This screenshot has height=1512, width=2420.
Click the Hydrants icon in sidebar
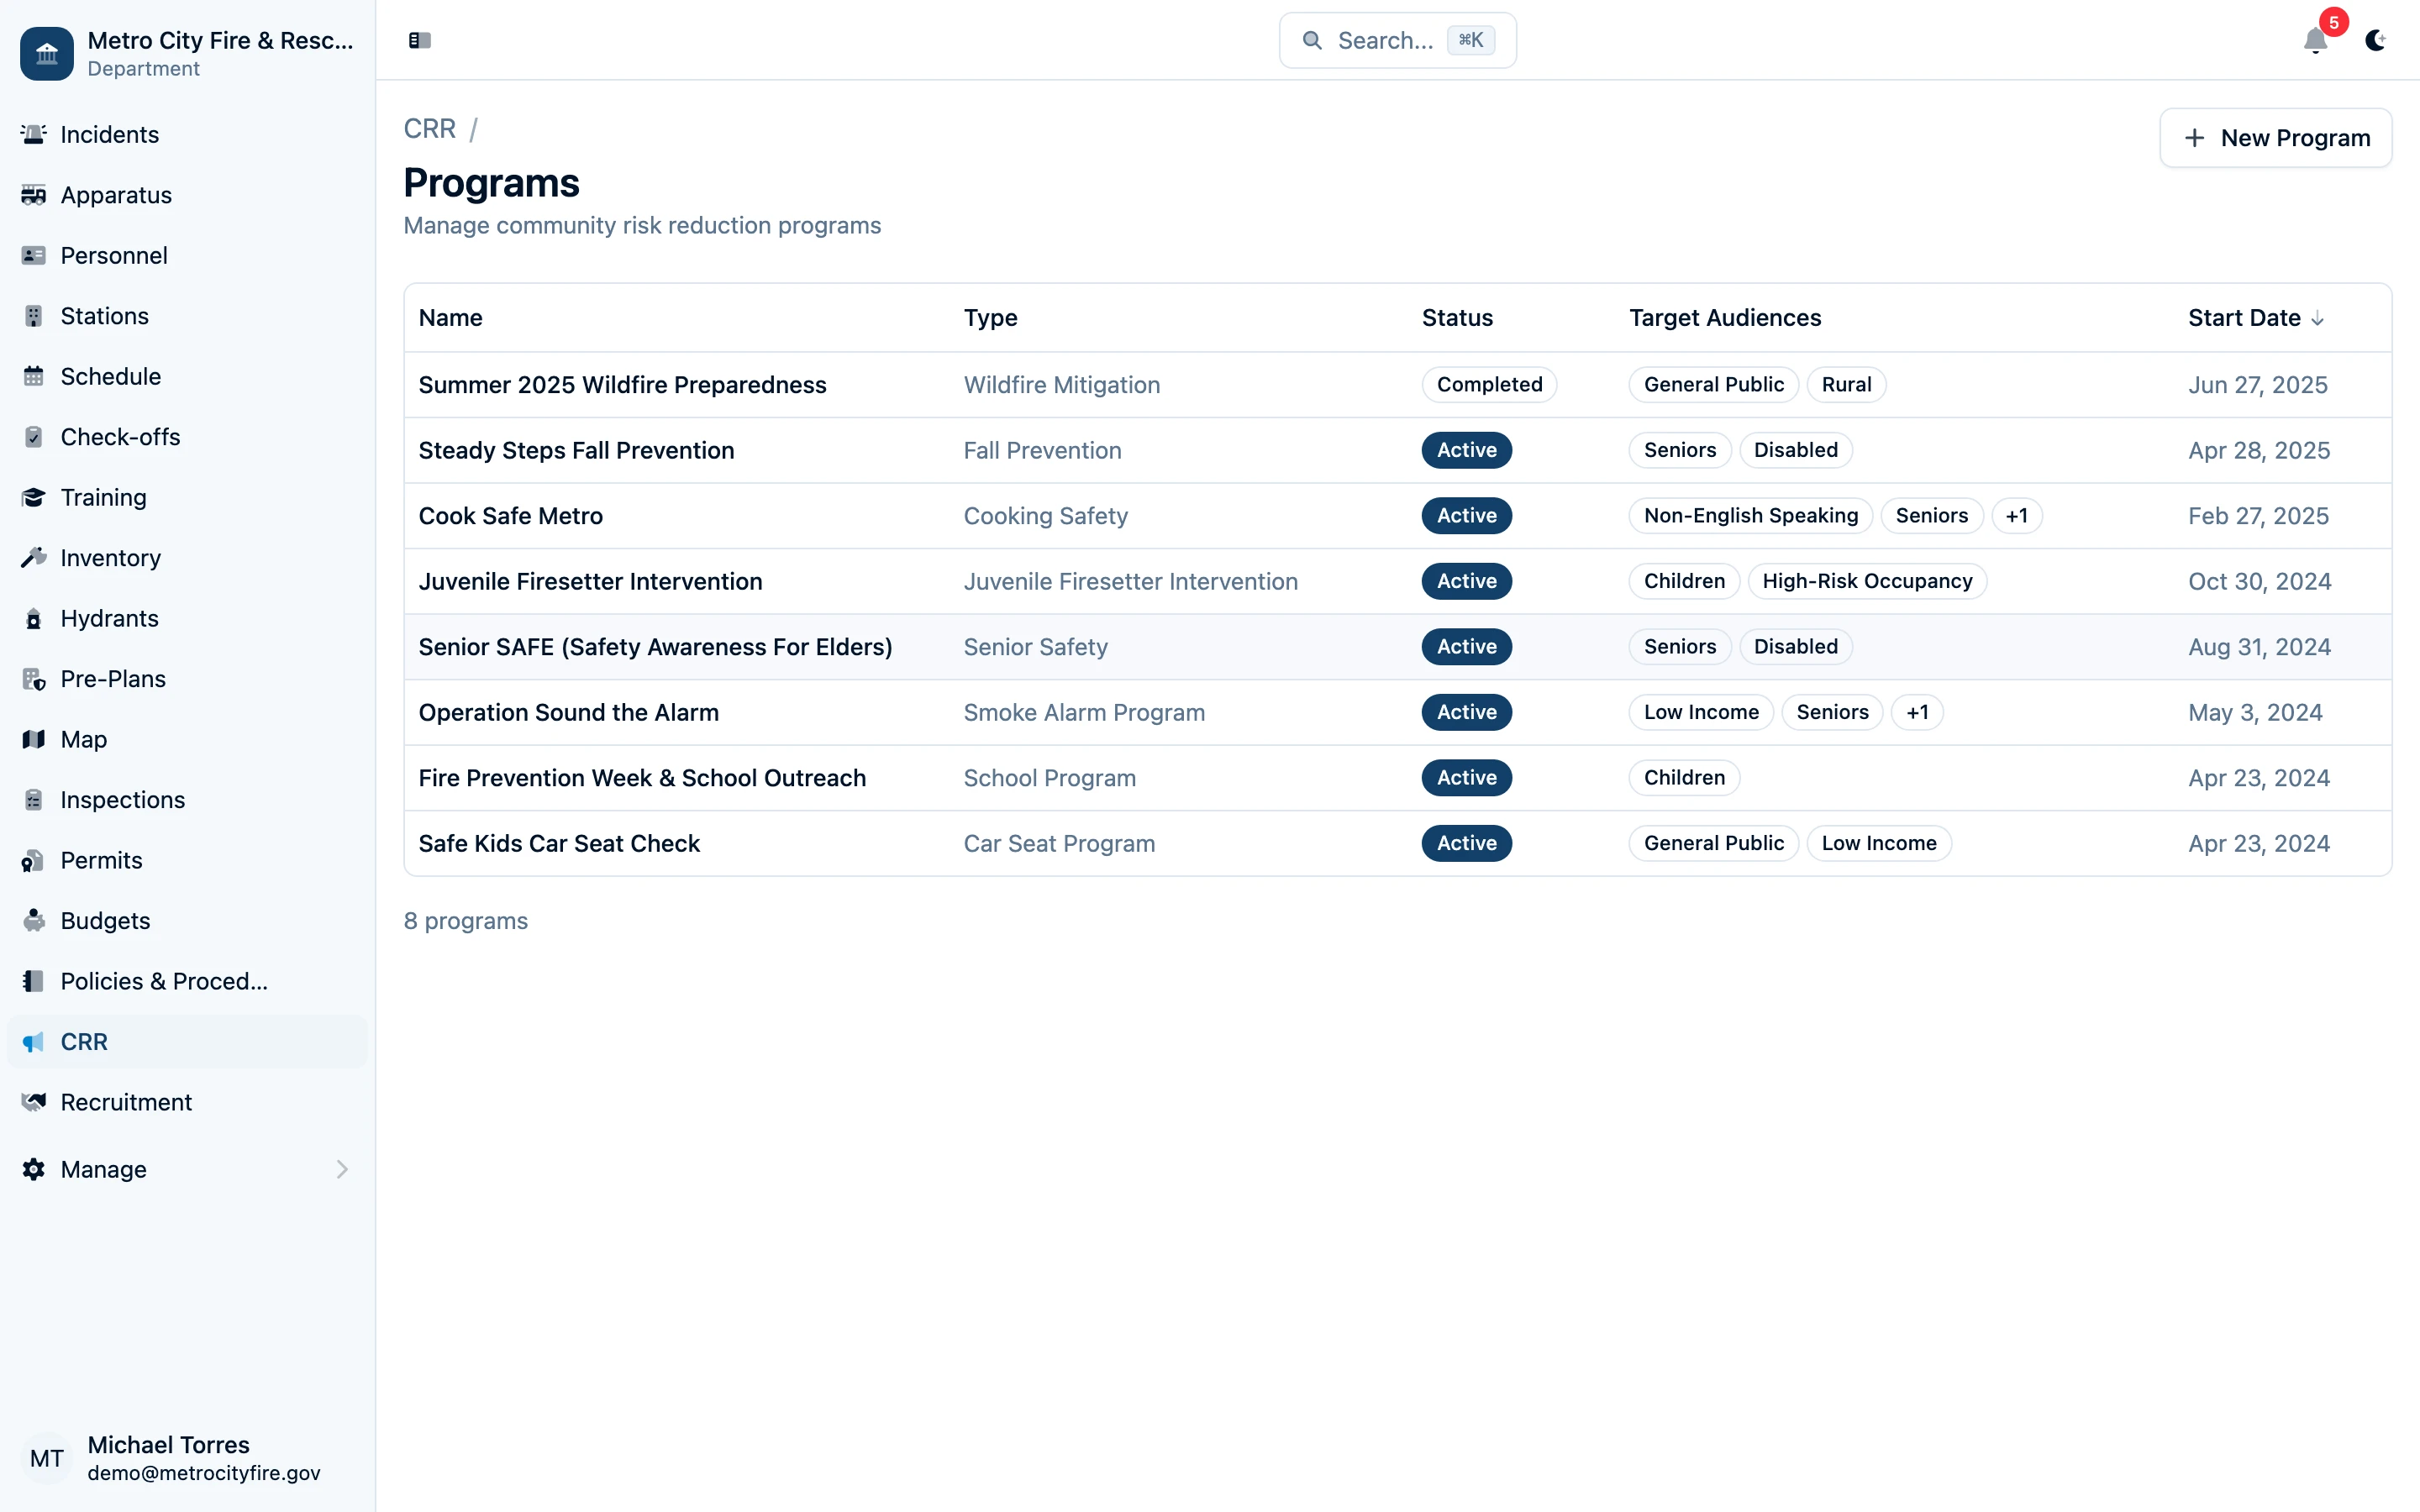click(x=34, y=618)
